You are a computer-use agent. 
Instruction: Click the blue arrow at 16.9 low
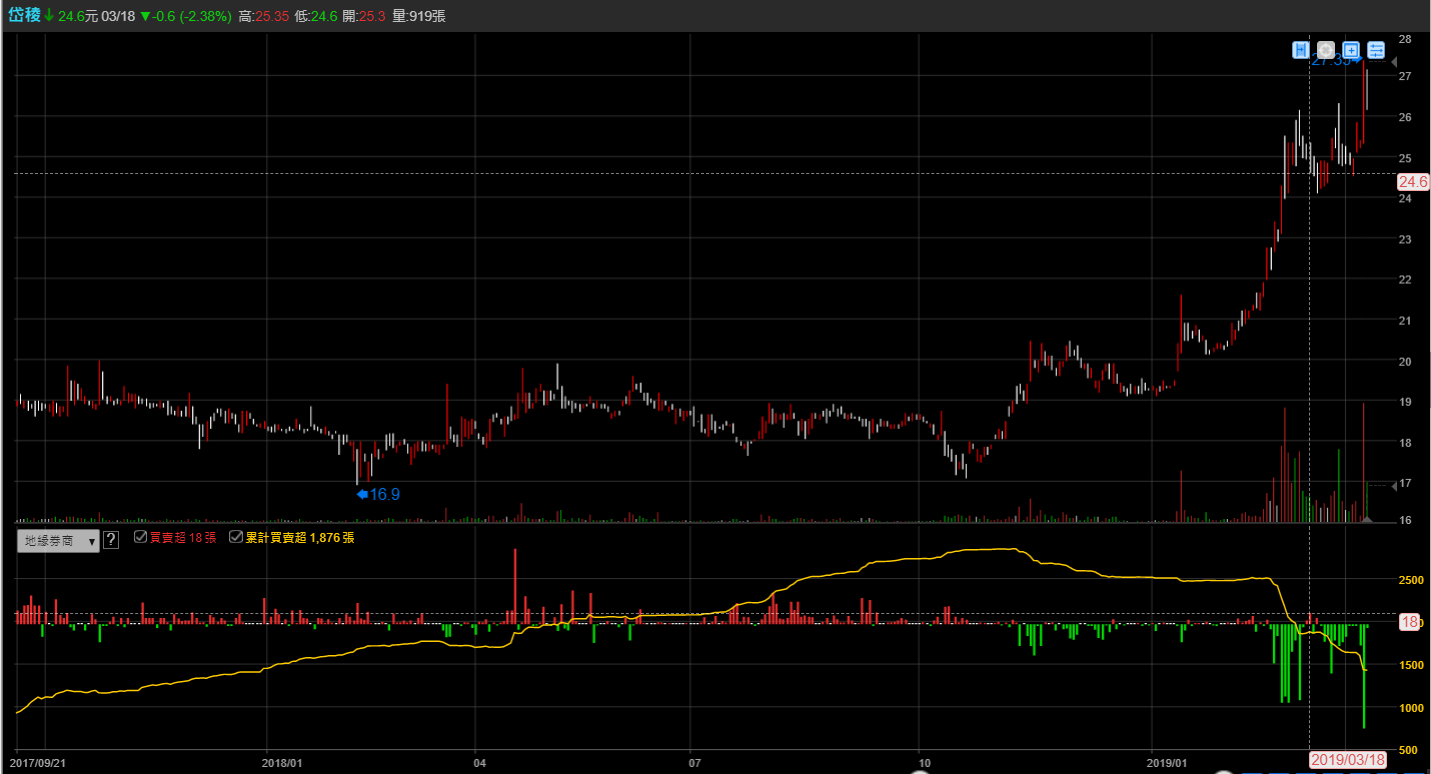click(x=362, y=493)
